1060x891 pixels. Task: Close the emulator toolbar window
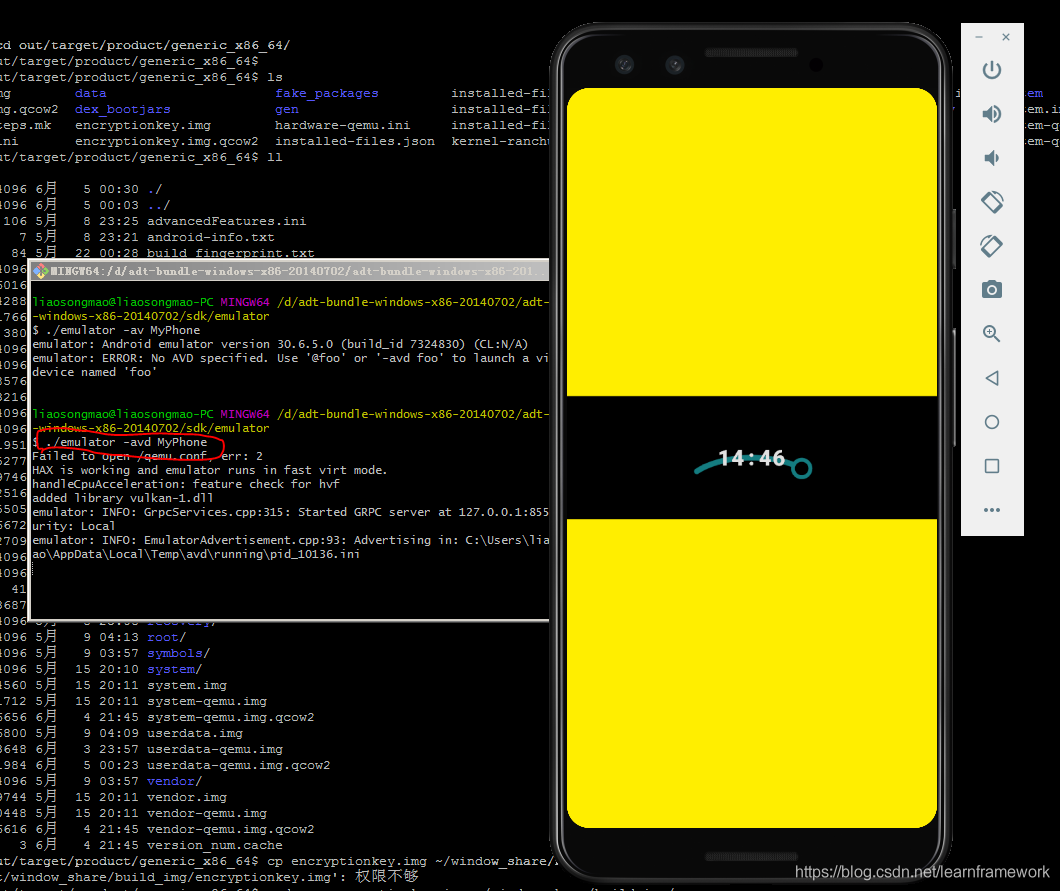[1006, 37]
